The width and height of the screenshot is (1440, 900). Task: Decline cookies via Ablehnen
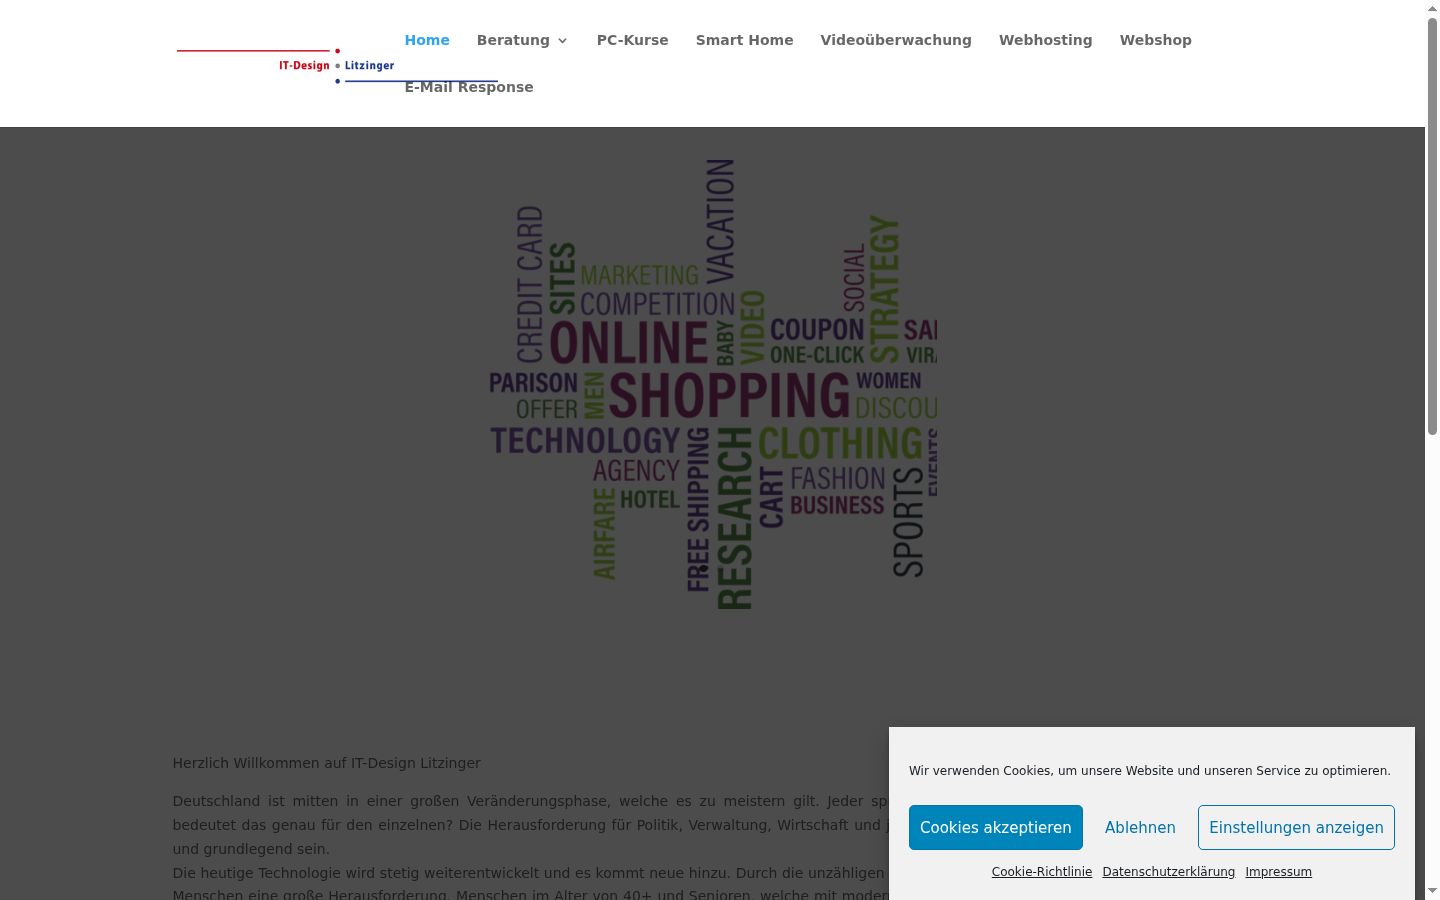point(1140,828)
